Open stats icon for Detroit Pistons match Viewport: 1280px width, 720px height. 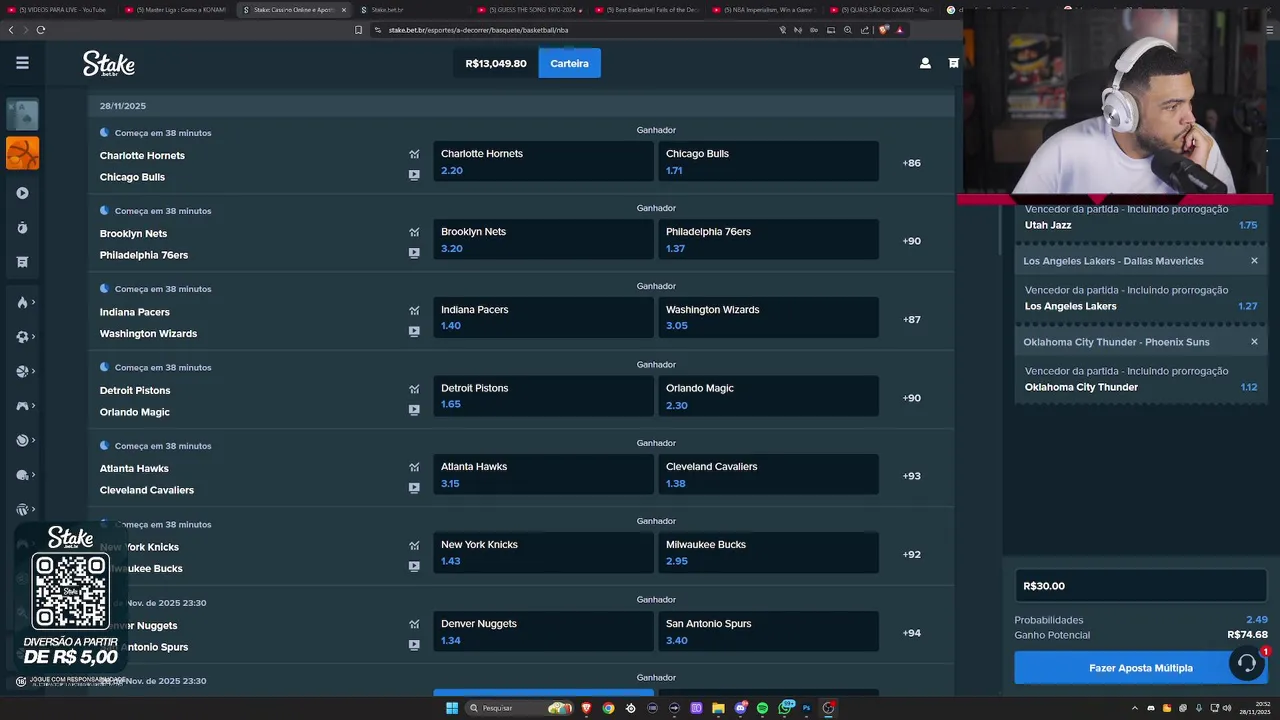point(414,389)
